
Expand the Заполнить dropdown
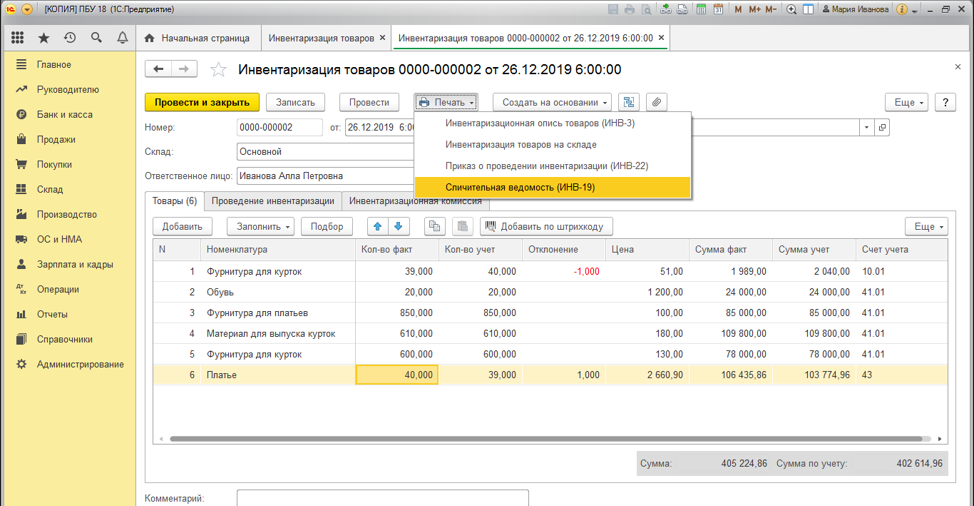260,227
